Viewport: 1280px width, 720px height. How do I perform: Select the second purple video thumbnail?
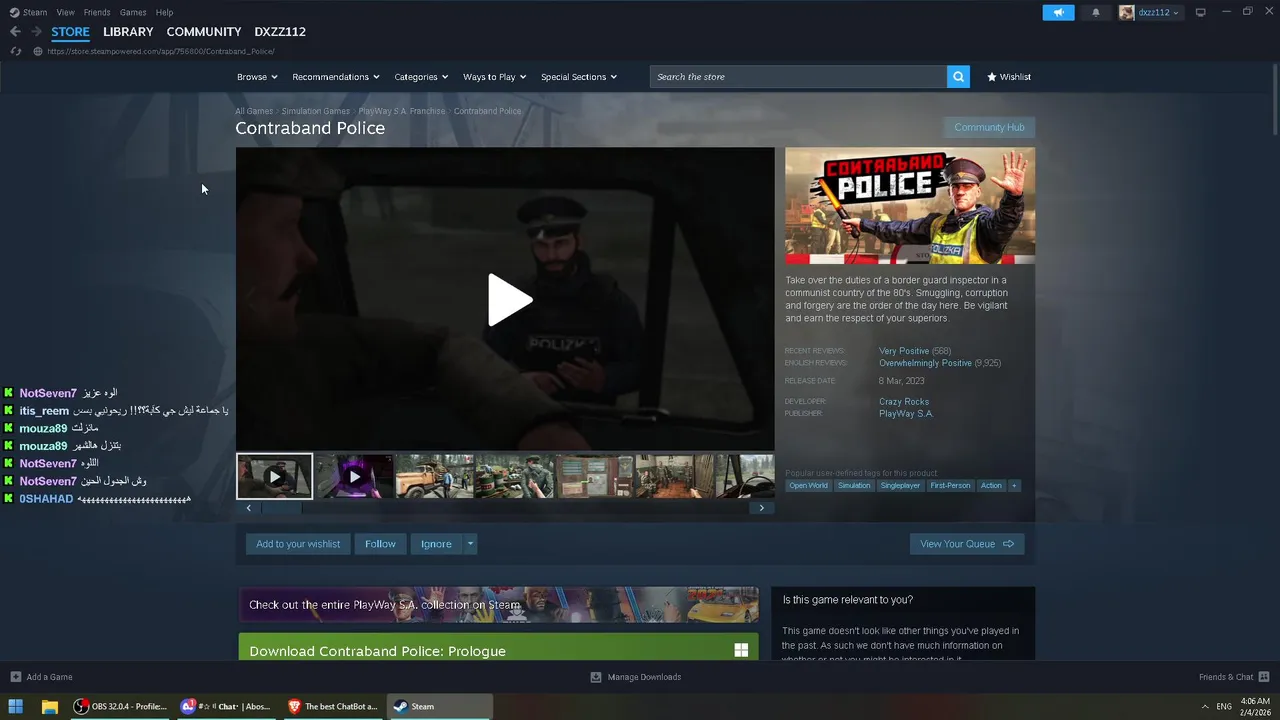click(x=355, y=476)
